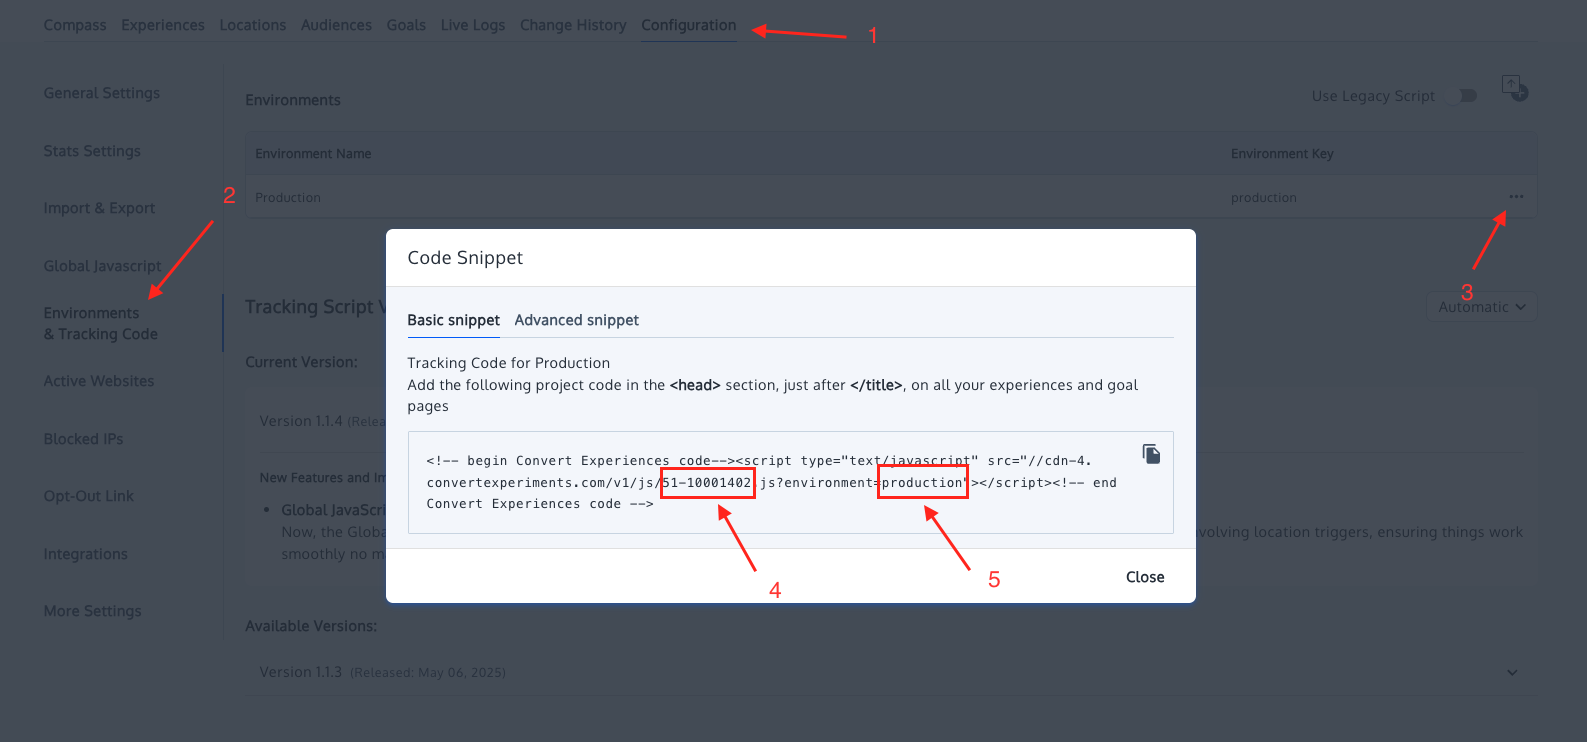The image size is (1587, 742).
Task: Click the production environment key cell
Action: [x=1263, y=198]
